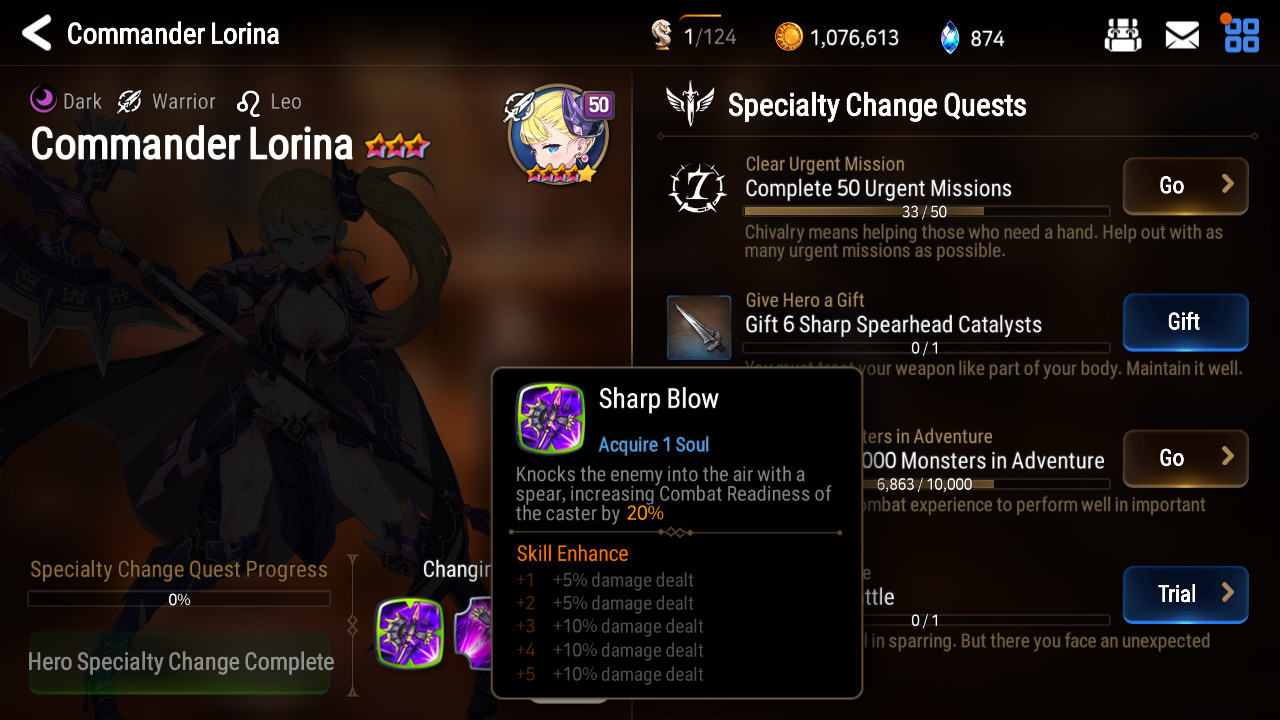Select the first Sharp Blow skill icon
This screenshot has height=720, width=1280.
point(410,633)
